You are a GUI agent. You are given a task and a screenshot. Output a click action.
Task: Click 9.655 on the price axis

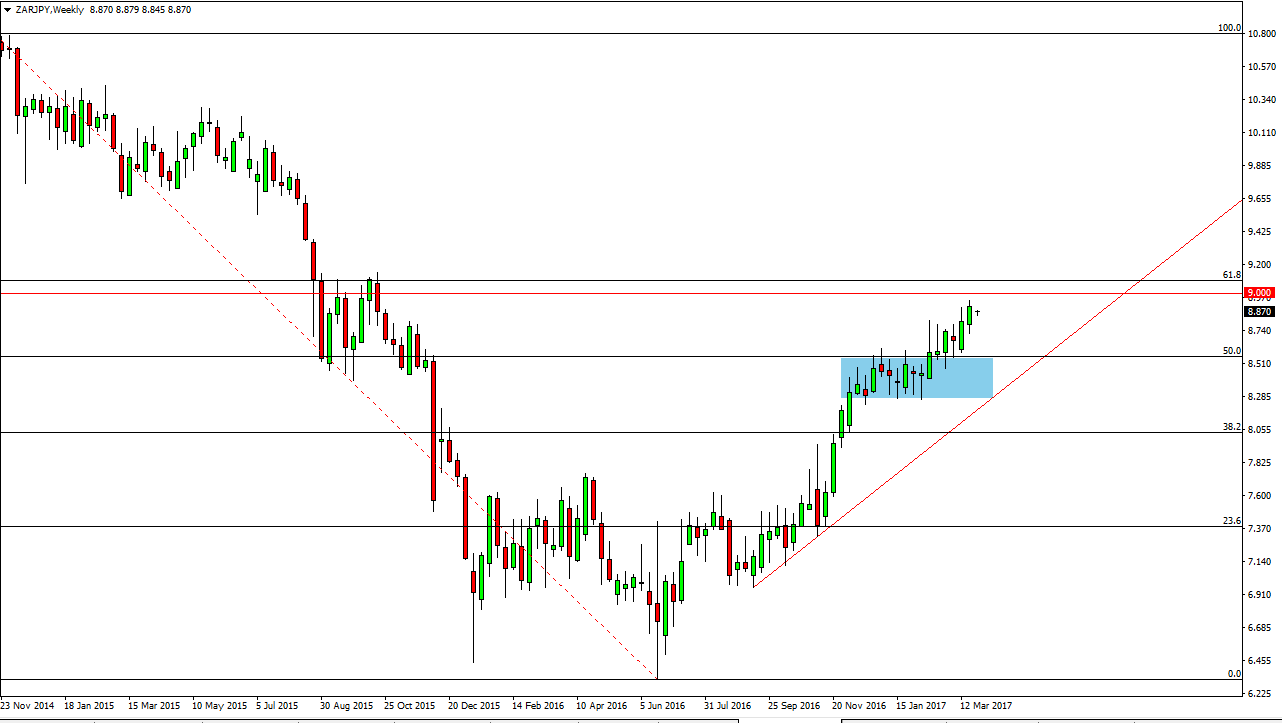point(1261,199)
